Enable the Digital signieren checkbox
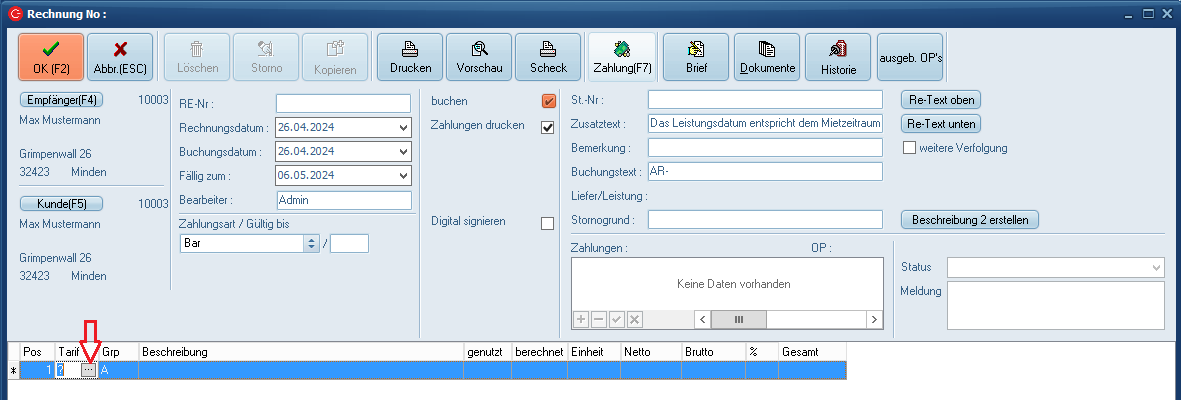The height and width of the screenshot is (400, 1181). (548, 223)
